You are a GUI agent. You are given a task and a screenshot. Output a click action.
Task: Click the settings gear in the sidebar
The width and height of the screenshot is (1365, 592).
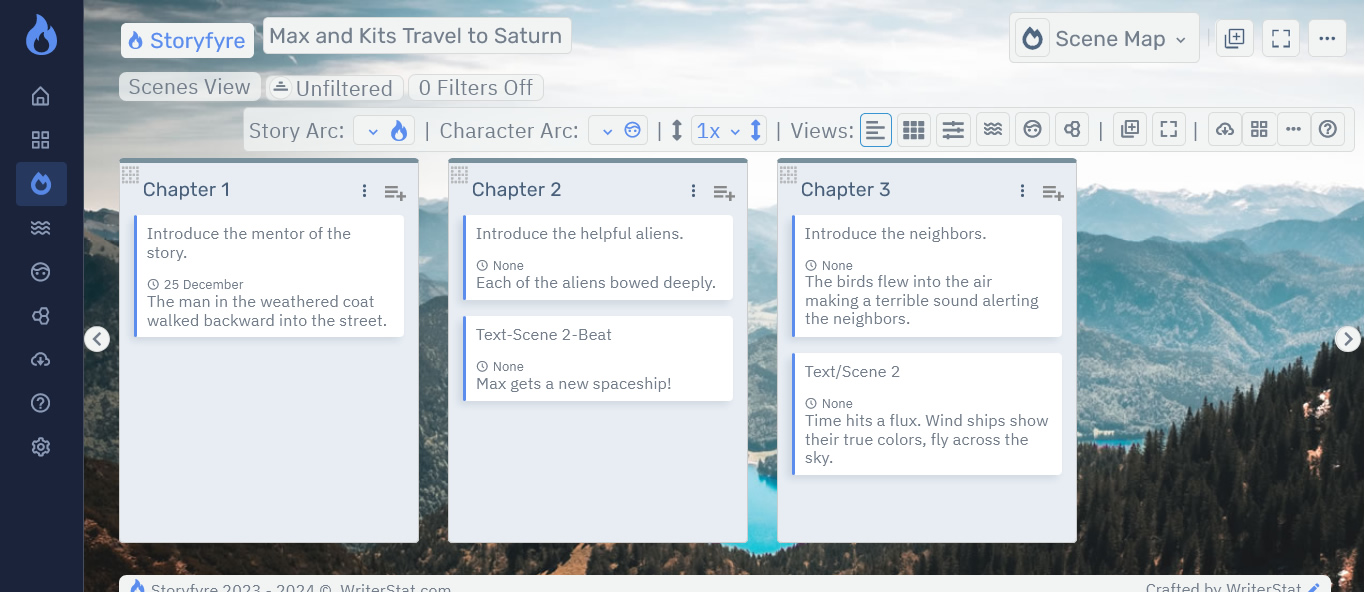tap(40, 446)
